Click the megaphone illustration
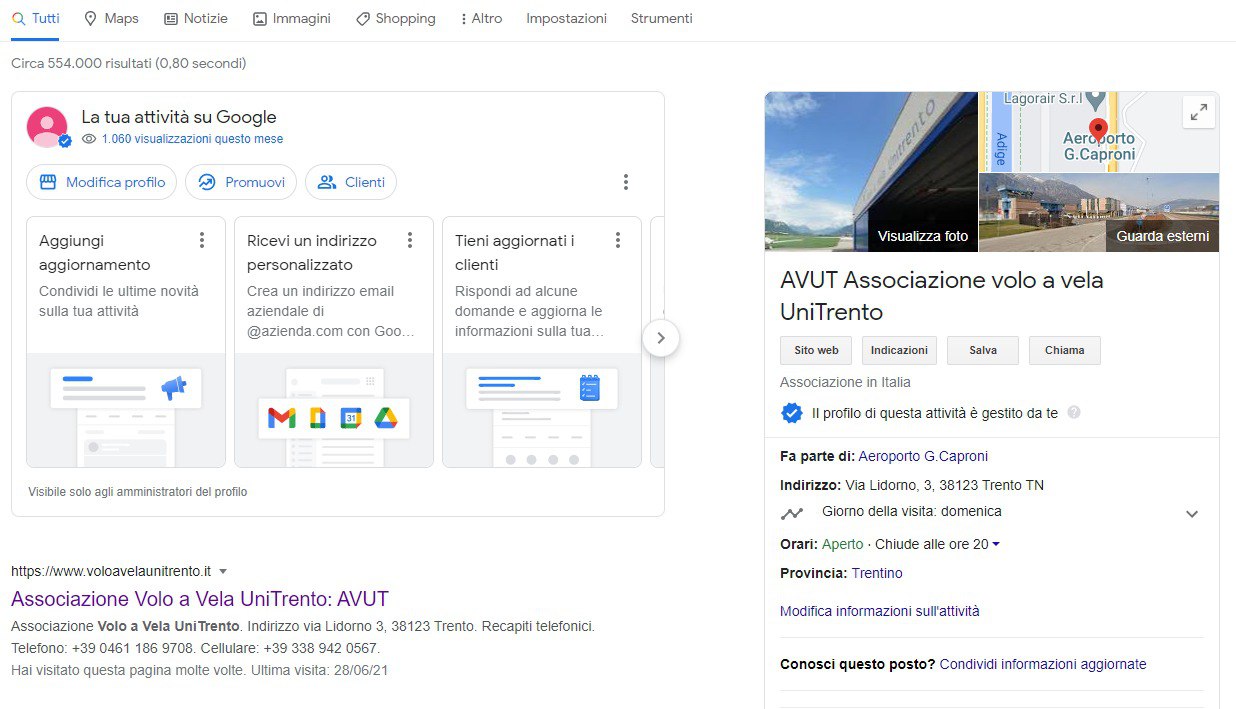The image size is (1236, 709). pyautogui.click(x=174, y=387)
